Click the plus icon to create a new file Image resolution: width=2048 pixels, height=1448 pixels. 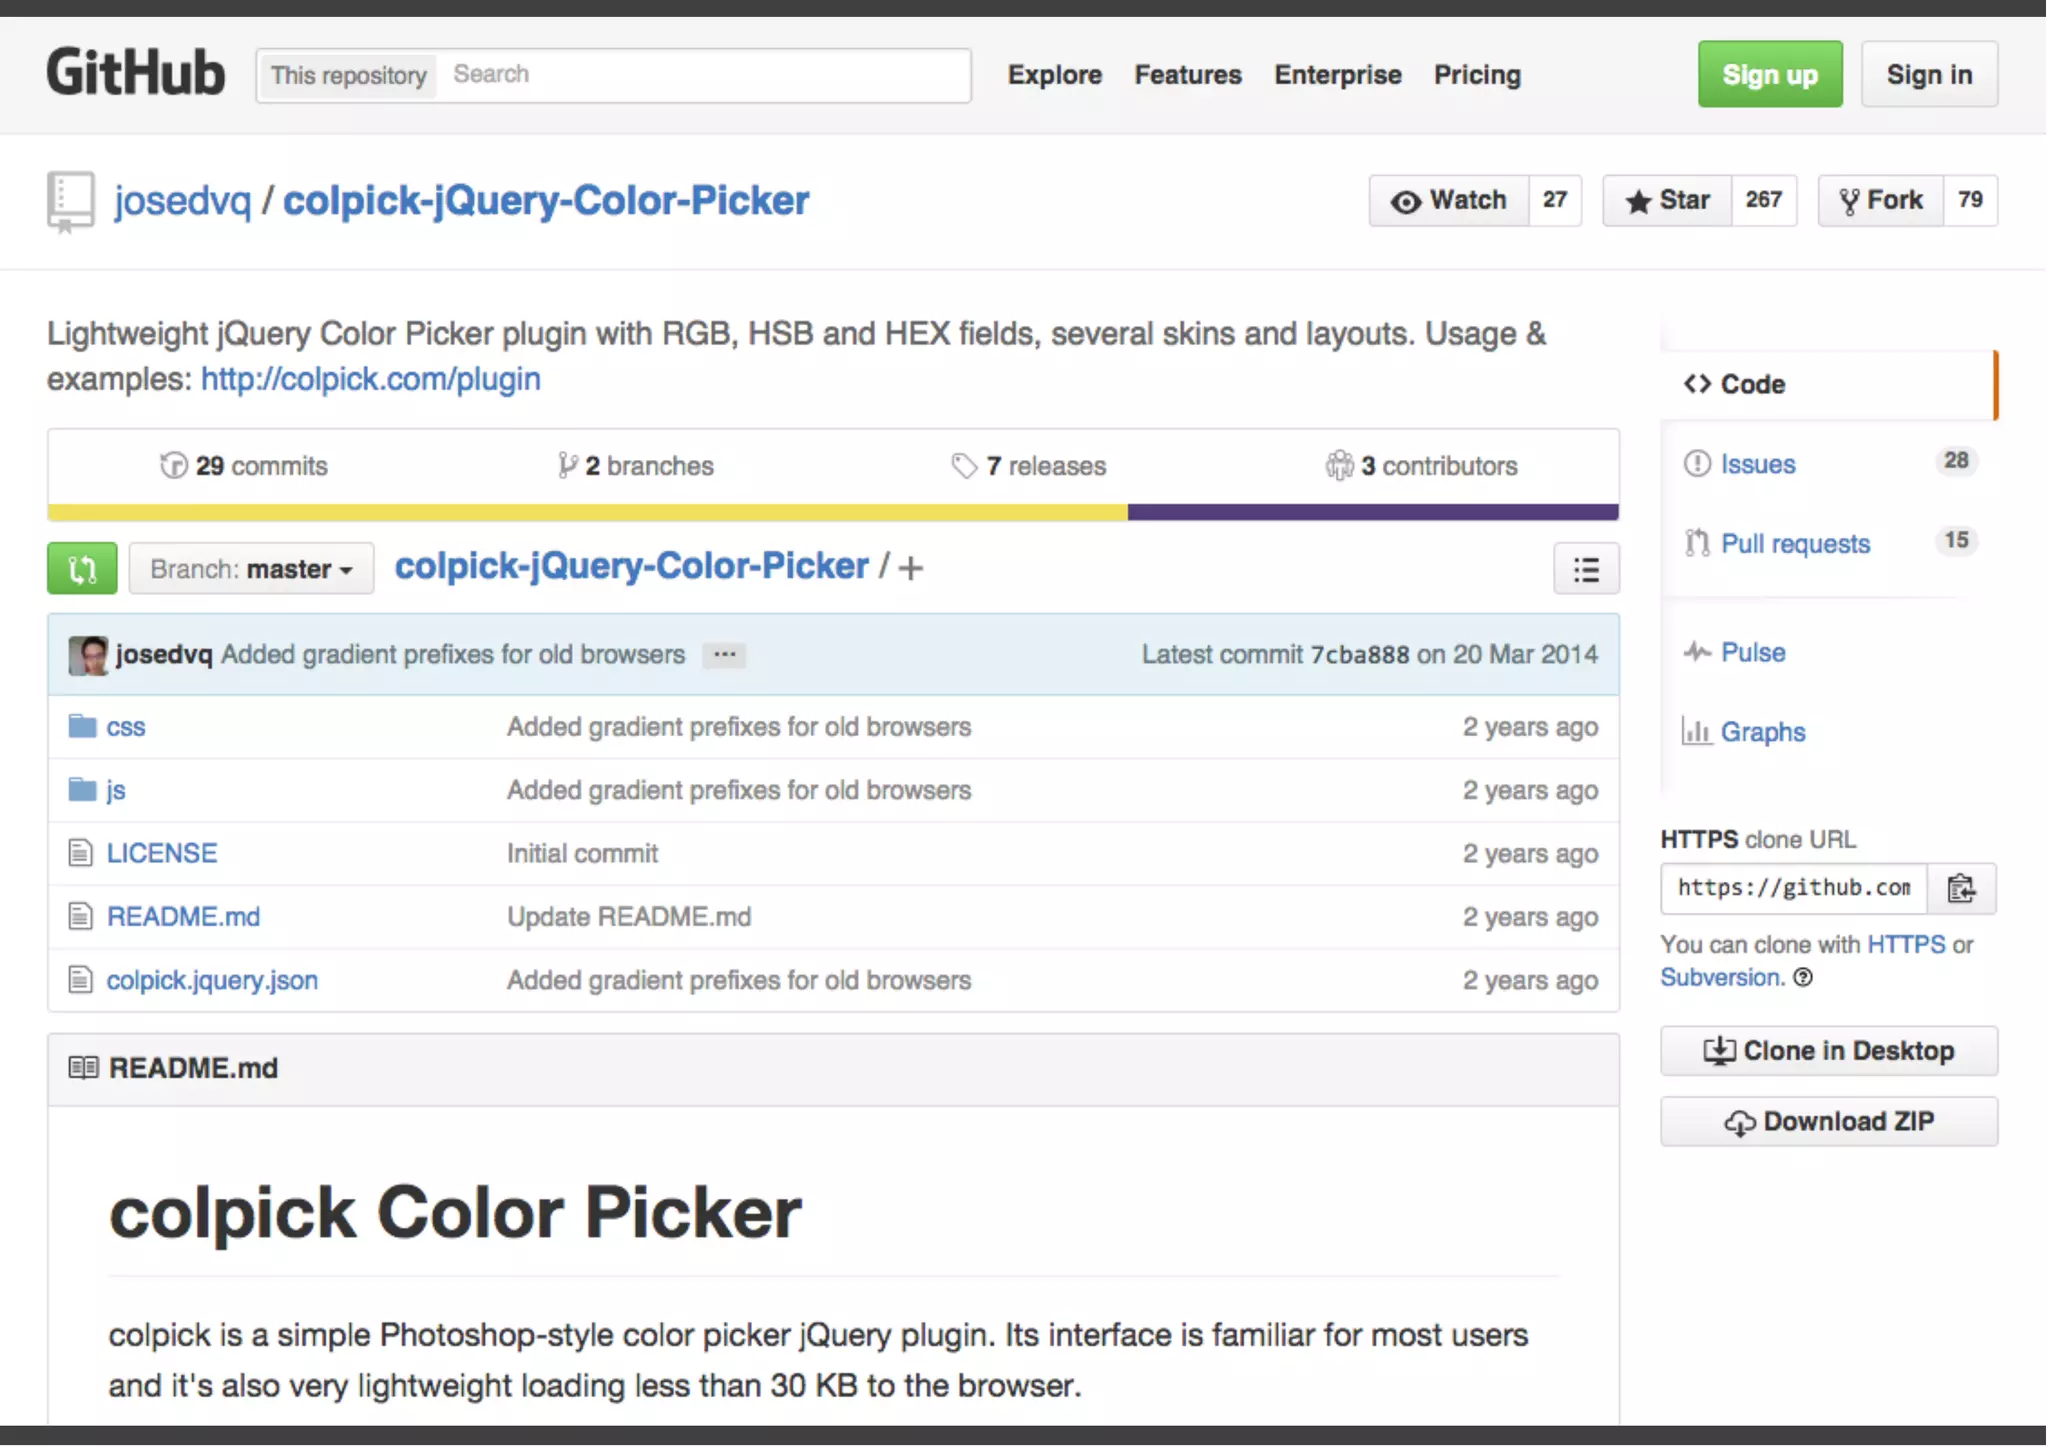[910, 569]
